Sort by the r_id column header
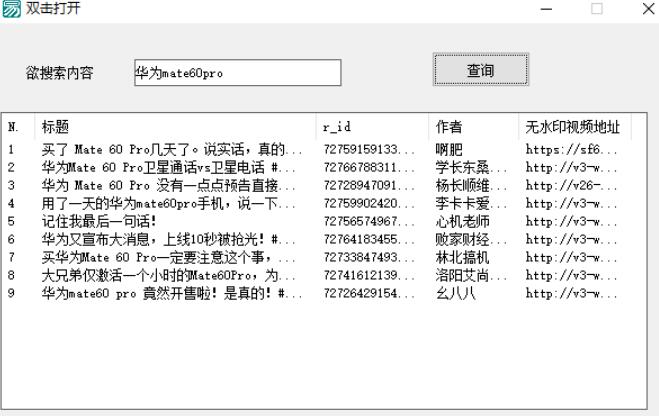Viewport: 659px width, 416px height. click(372, 126)
